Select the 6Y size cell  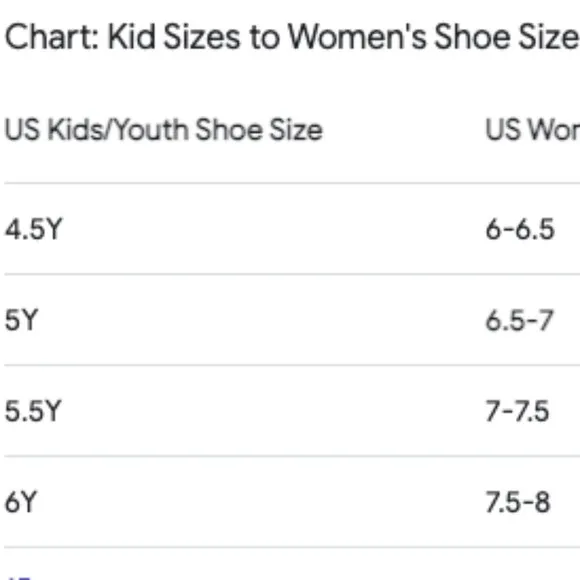click(x=21, y=502)
